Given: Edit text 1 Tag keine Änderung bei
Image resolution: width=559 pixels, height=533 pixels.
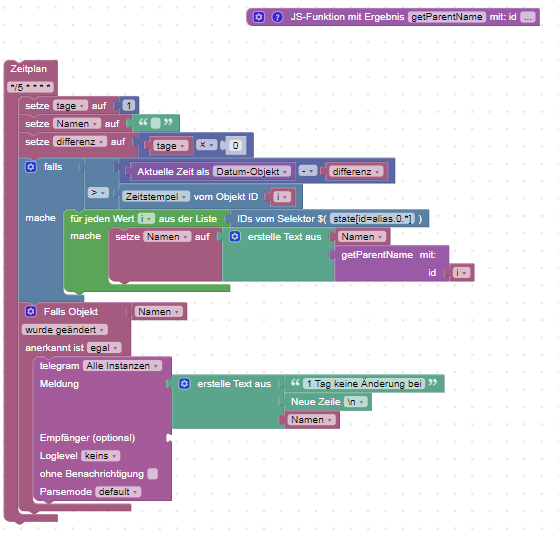Looking at the screenshot, I should coord(364,384).
